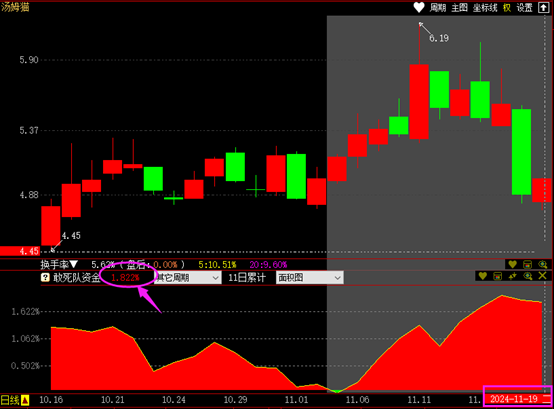Click the 5.37 price axis label

(x=29, y=130)
